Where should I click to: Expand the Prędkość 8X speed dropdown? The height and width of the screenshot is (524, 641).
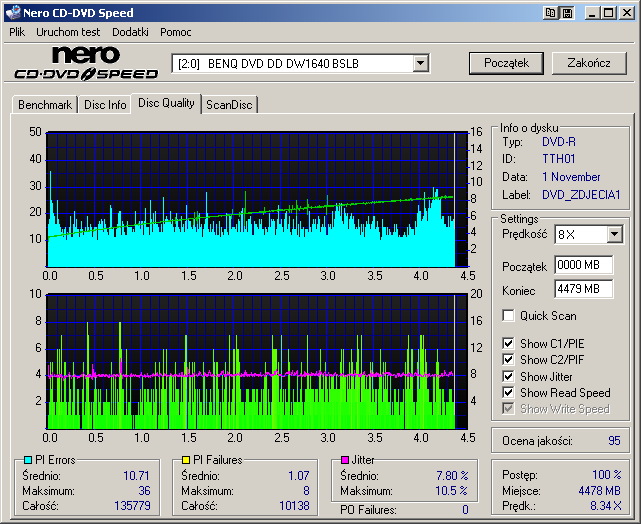pyautogui.click(x=614, y=235)
